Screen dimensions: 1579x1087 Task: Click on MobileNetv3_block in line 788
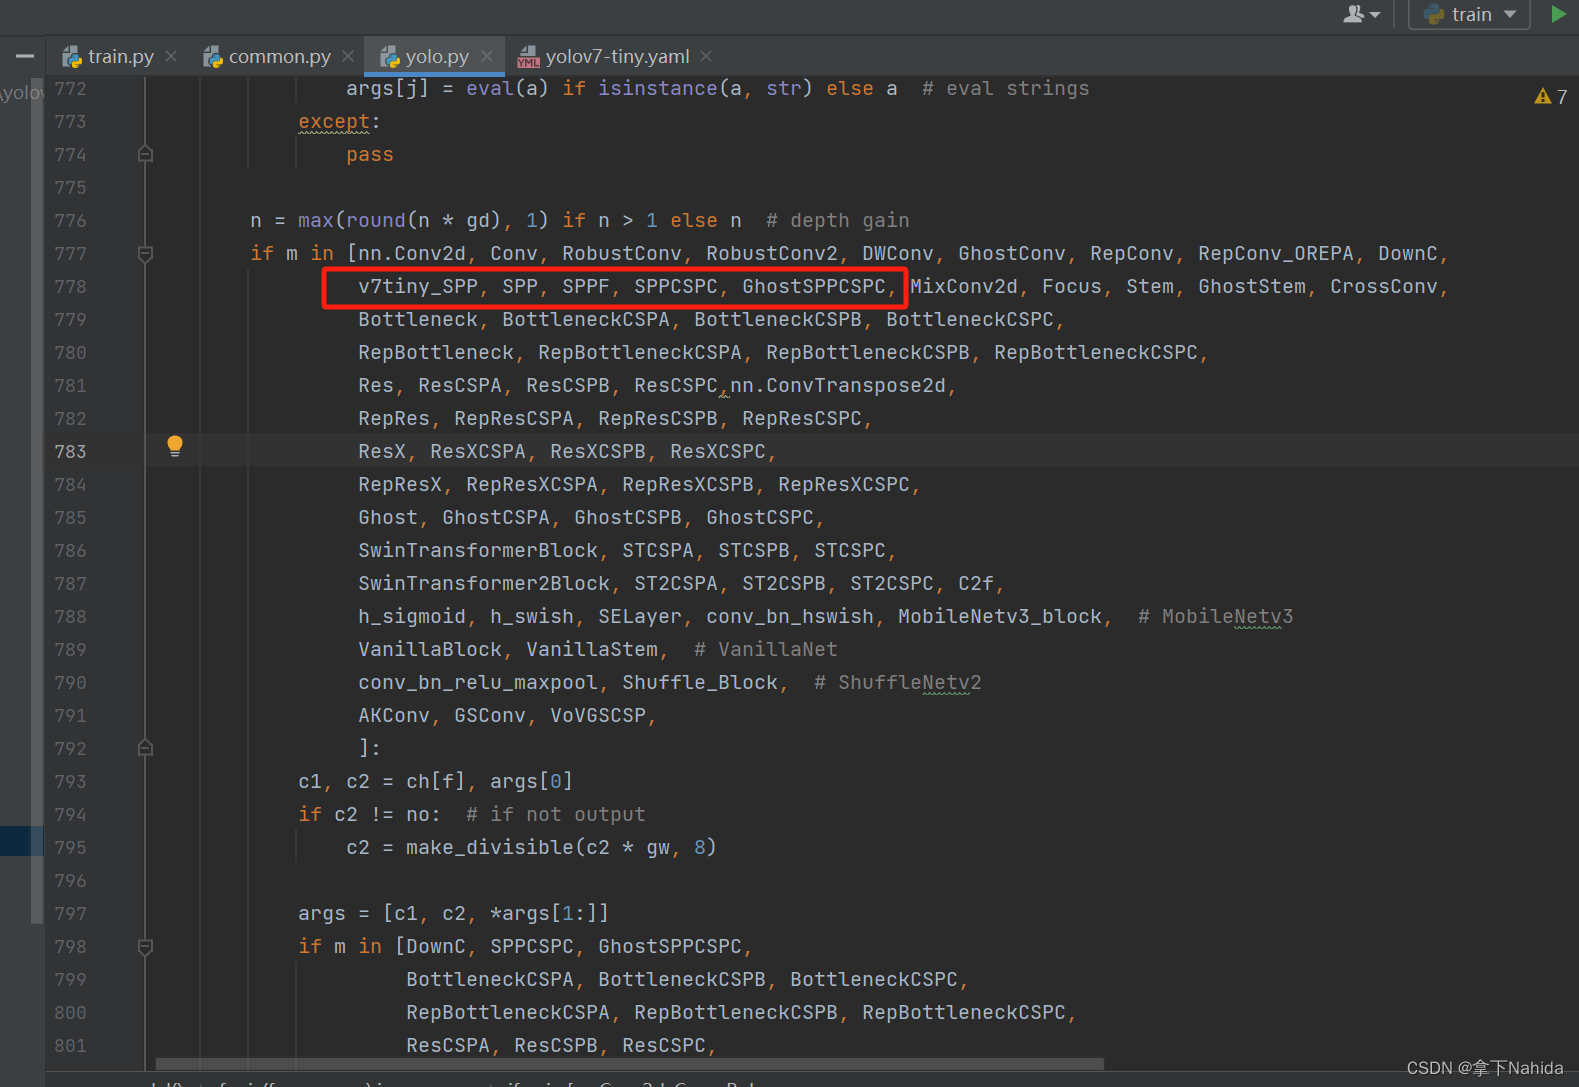[1000, 617]
